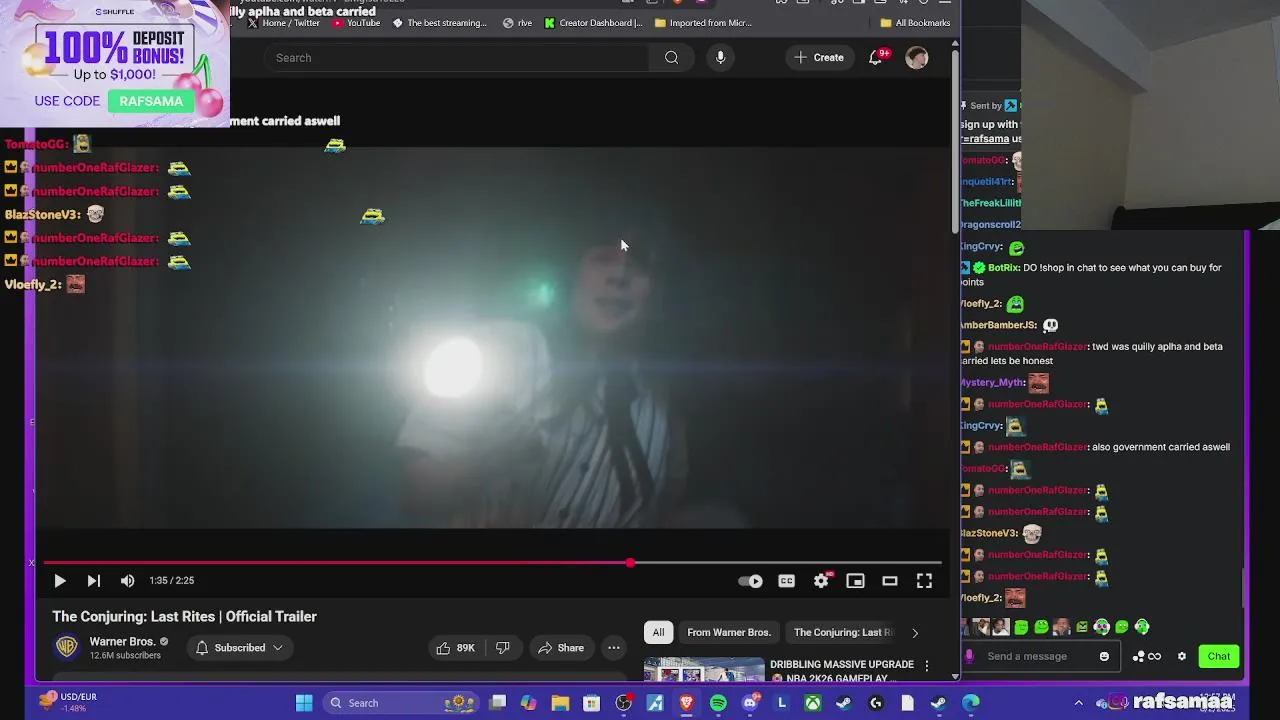The height and width of the screenshot is (720, 1280).
Task: Play the Conjuring trailer video
Action: [x=59, y=580]
